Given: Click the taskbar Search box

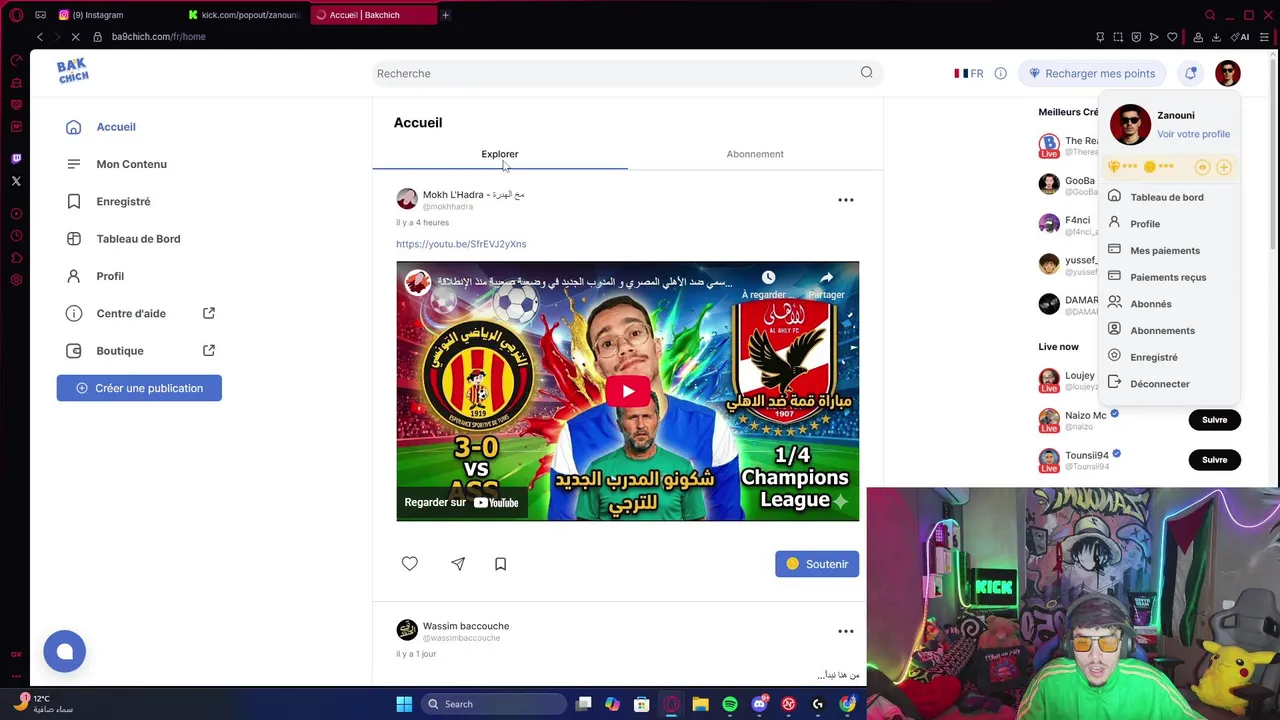Looking at the screenshot, I should [493, 704].
